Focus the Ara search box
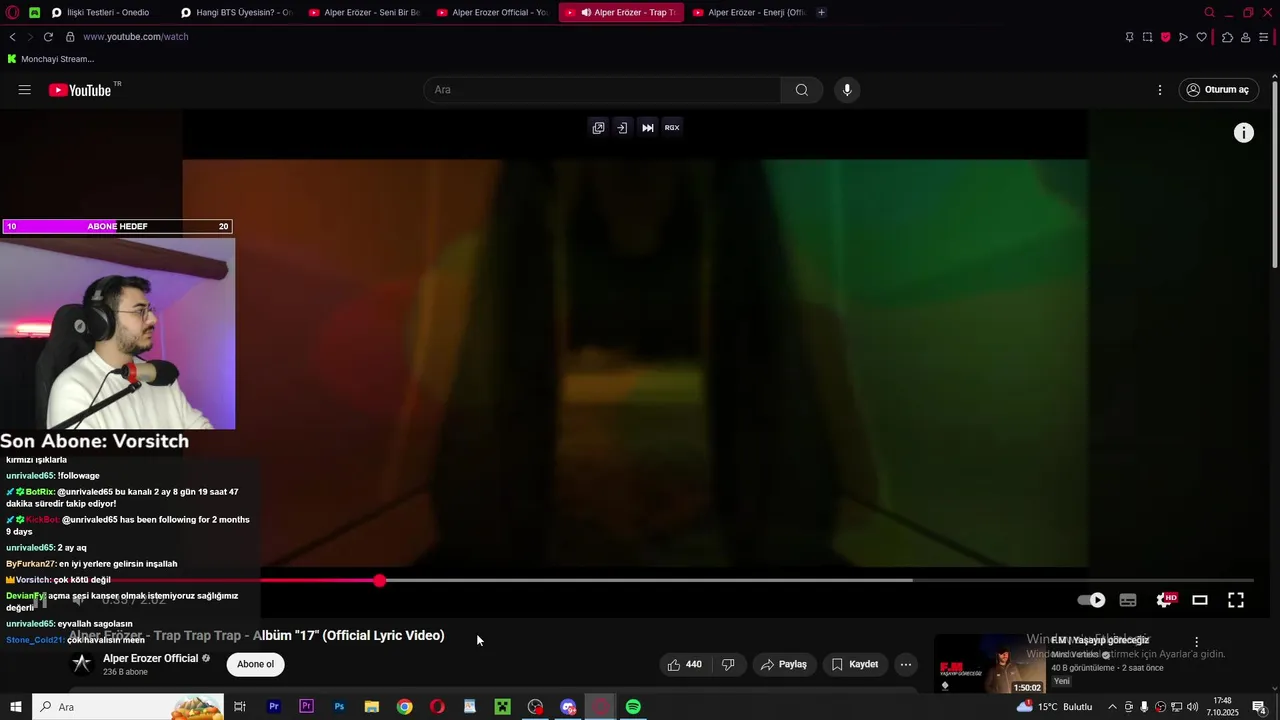This screenshot has height=720, width=1280. (x=603, y=90)
